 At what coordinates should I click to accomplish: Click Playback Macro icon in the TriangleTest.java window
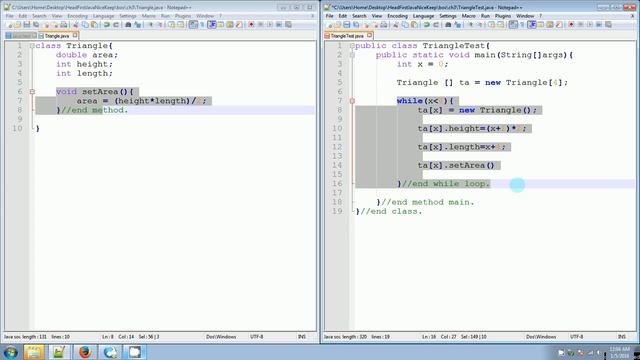click(x=590, y=25)
